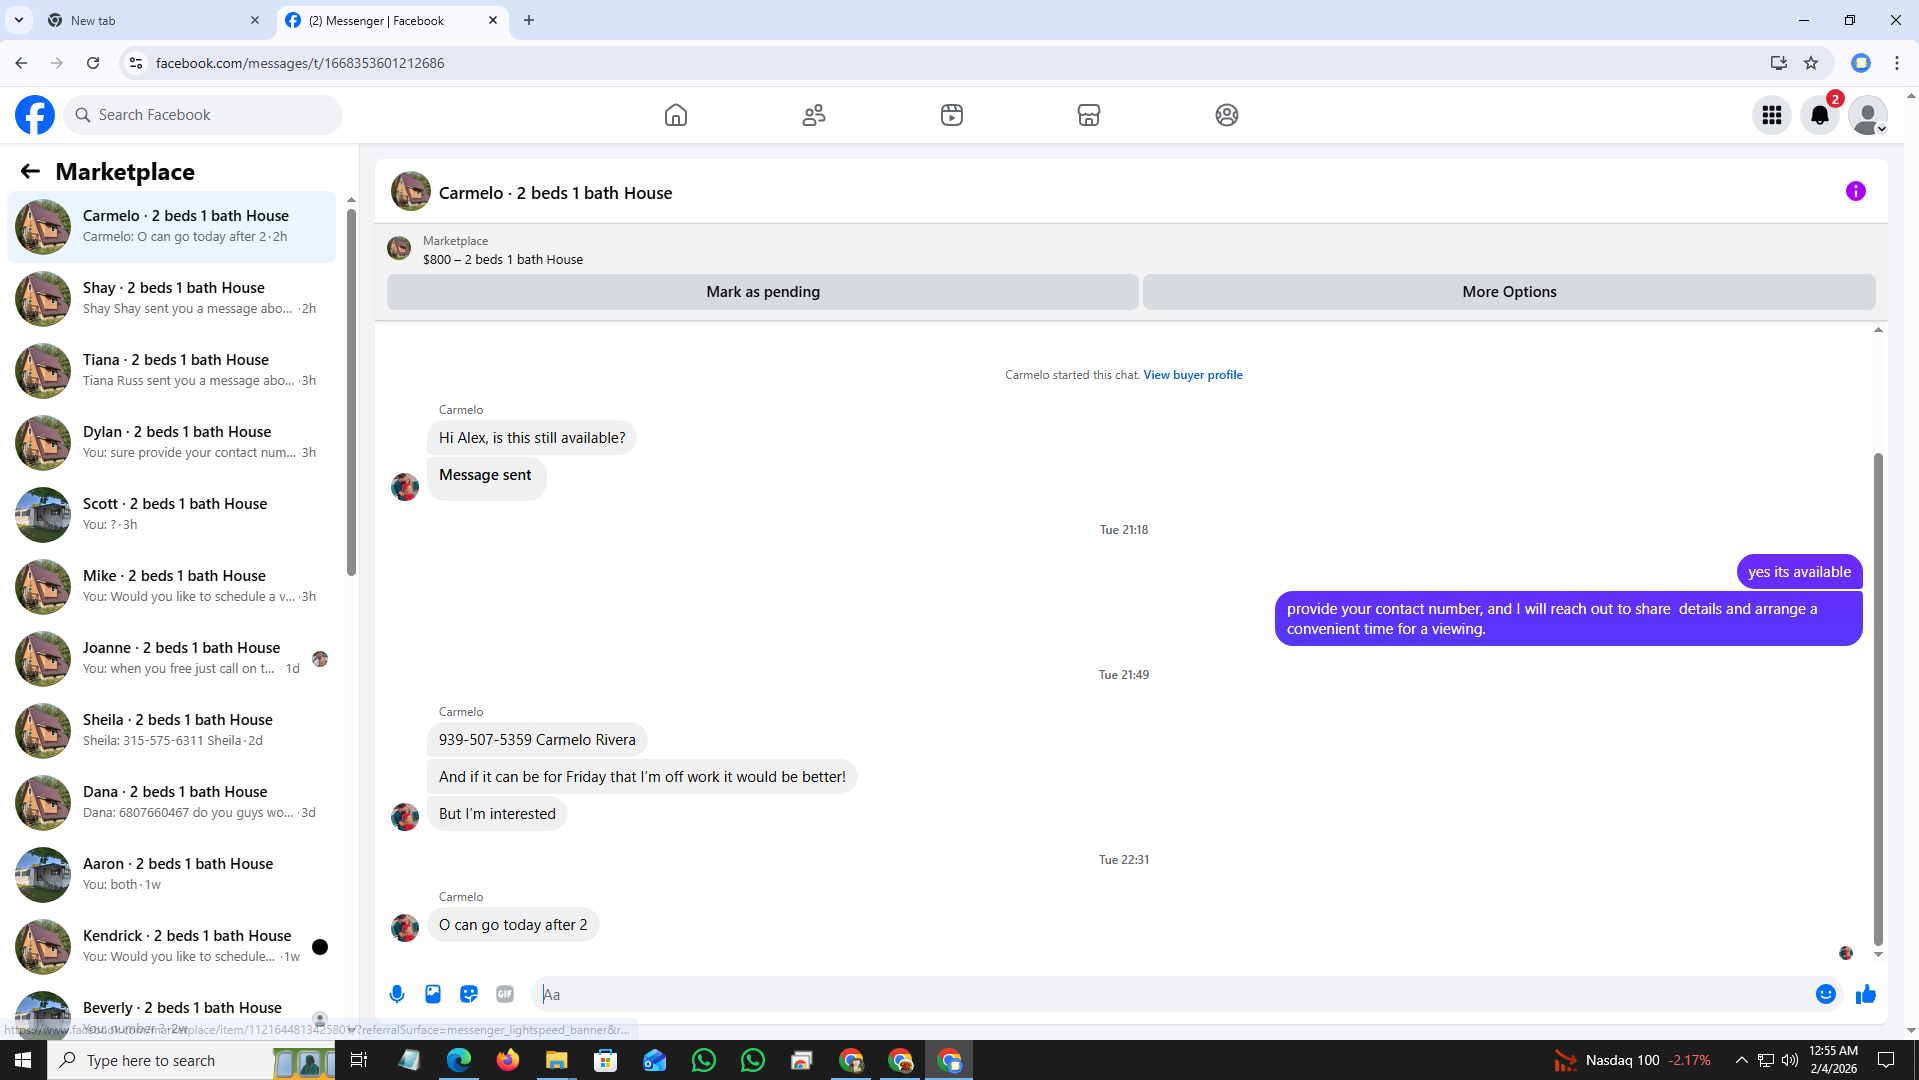Open the Groups icon in navigation

[x=1227, y=115]
